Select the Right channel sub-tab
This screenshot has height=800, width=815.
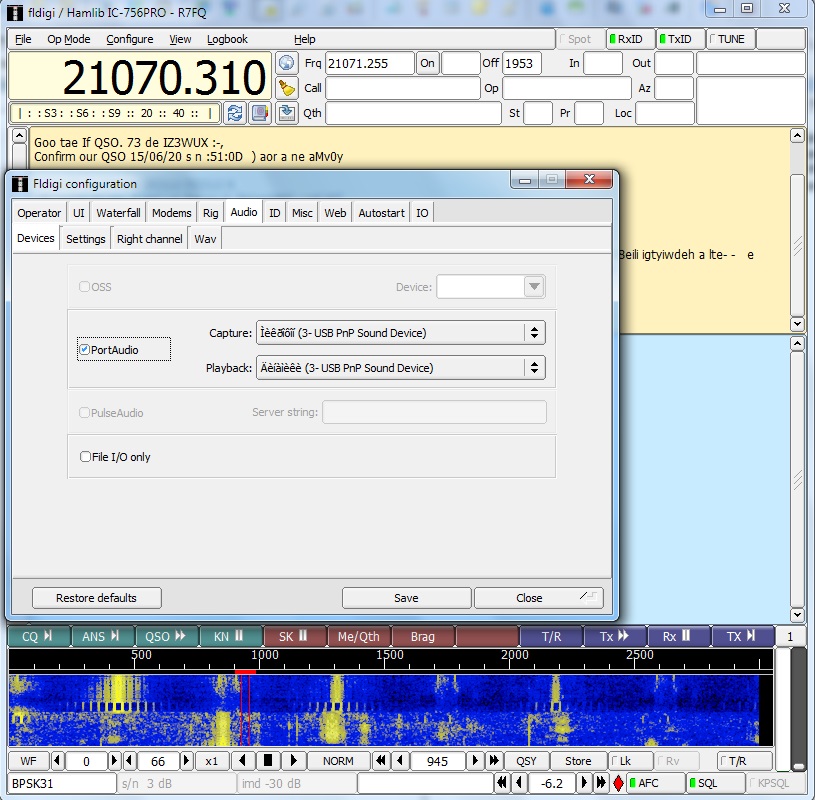tap(149, 239)
